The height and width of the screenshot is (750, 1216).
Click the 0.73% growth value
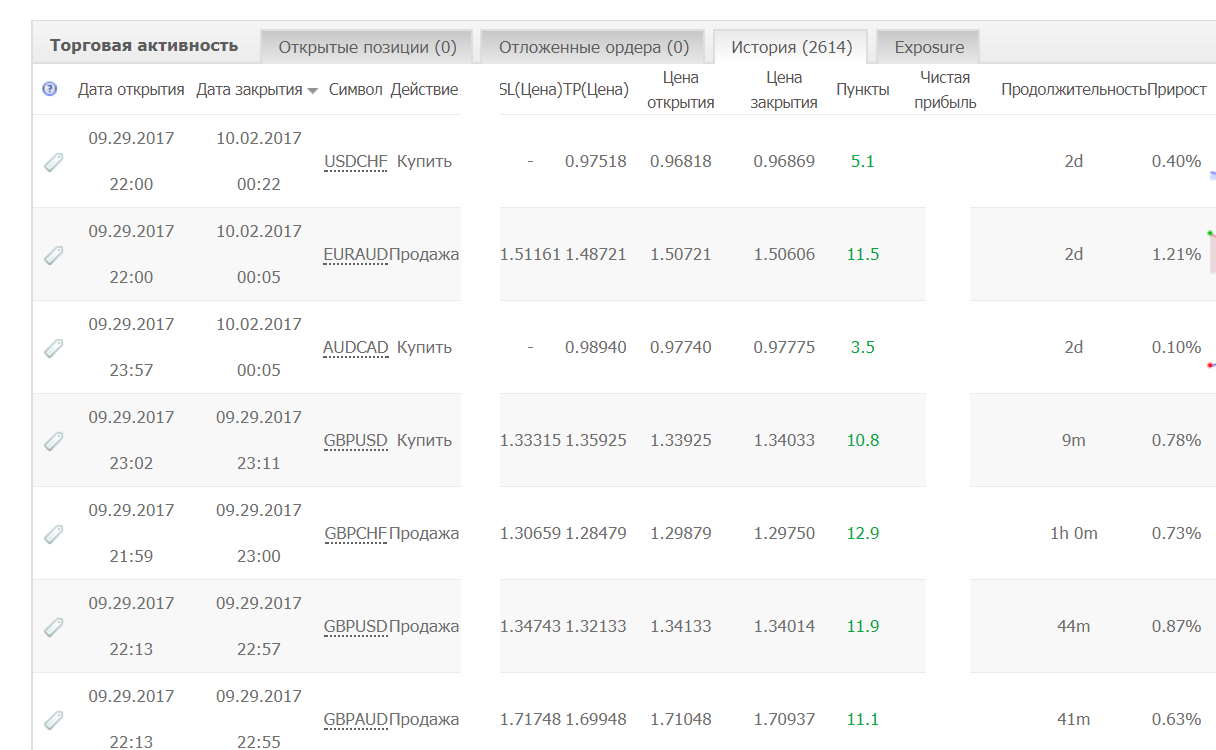point(1177,533)
